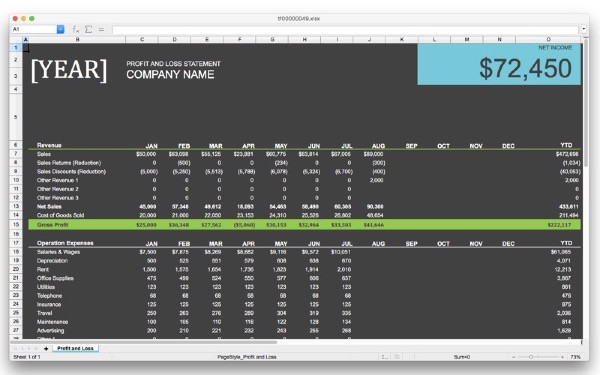Click the [YEAR] title cell
Image resolution: width=600 pixels, height=375 pixels.
click(69, 70)
